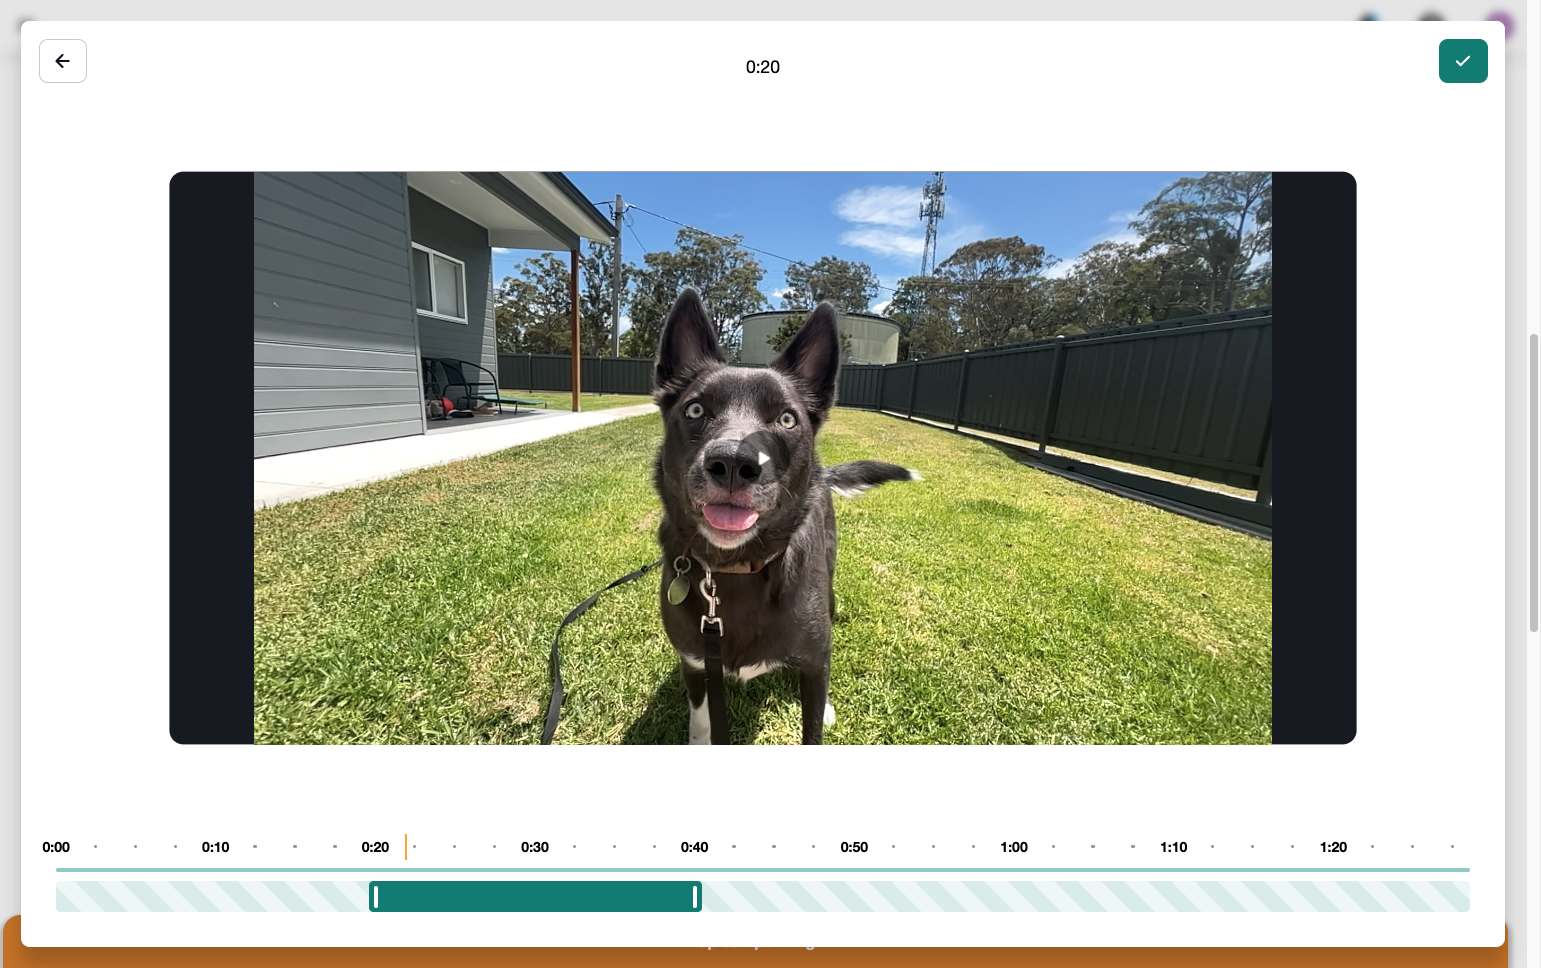Click the 0:20 time readout at the top

(x=763, y=67)
